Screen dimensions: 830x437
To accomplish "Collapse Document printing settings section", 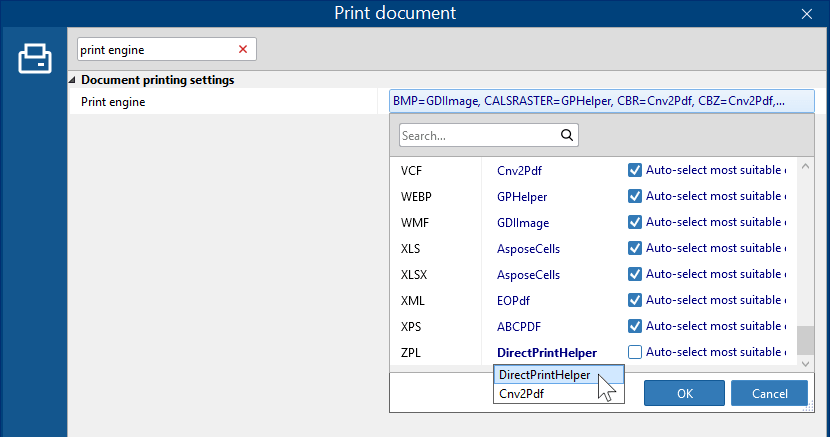I will tap(73, 80).
